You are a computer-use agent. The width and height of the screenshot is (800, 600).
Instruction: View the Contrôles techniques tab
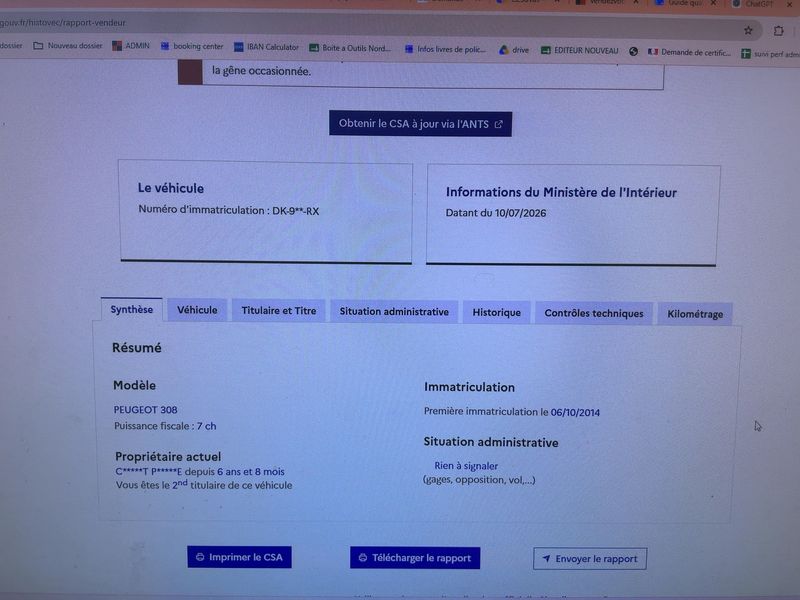click(593, 313)
